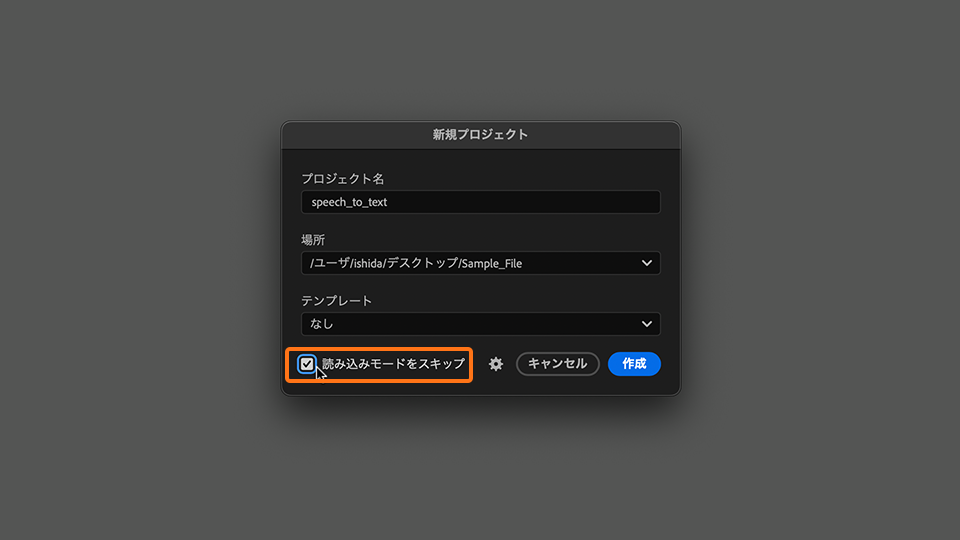Focus the プロジェクト名 input field
960x540 pixels.
tap(480, 202)
